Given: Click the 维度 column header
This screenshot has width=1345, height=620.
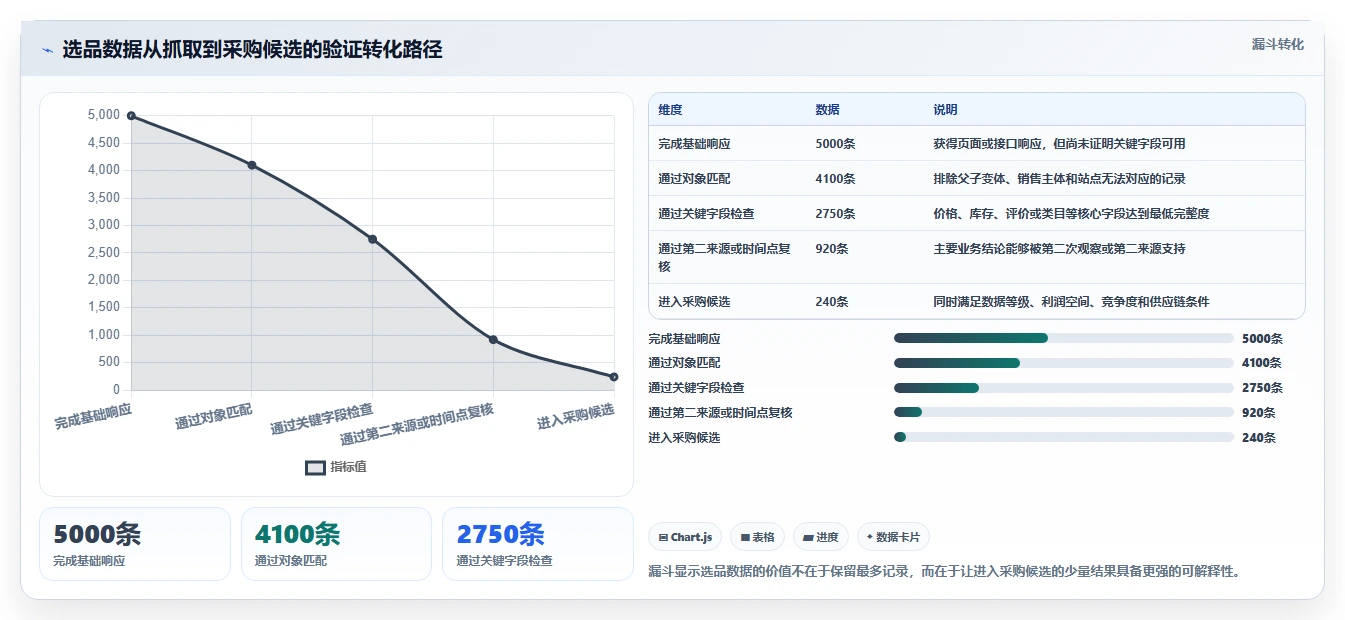Looking at the screenshot, I should click(670, 110).
